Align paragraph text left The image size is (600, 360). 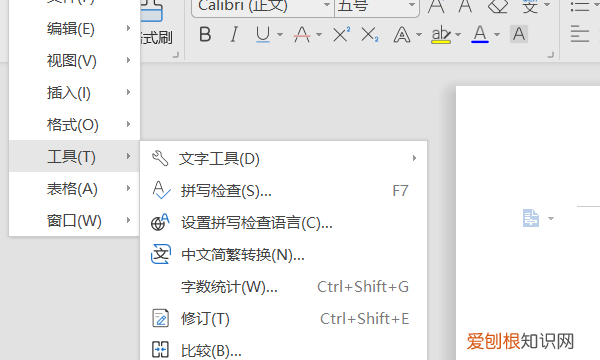[x=579, y=34]
